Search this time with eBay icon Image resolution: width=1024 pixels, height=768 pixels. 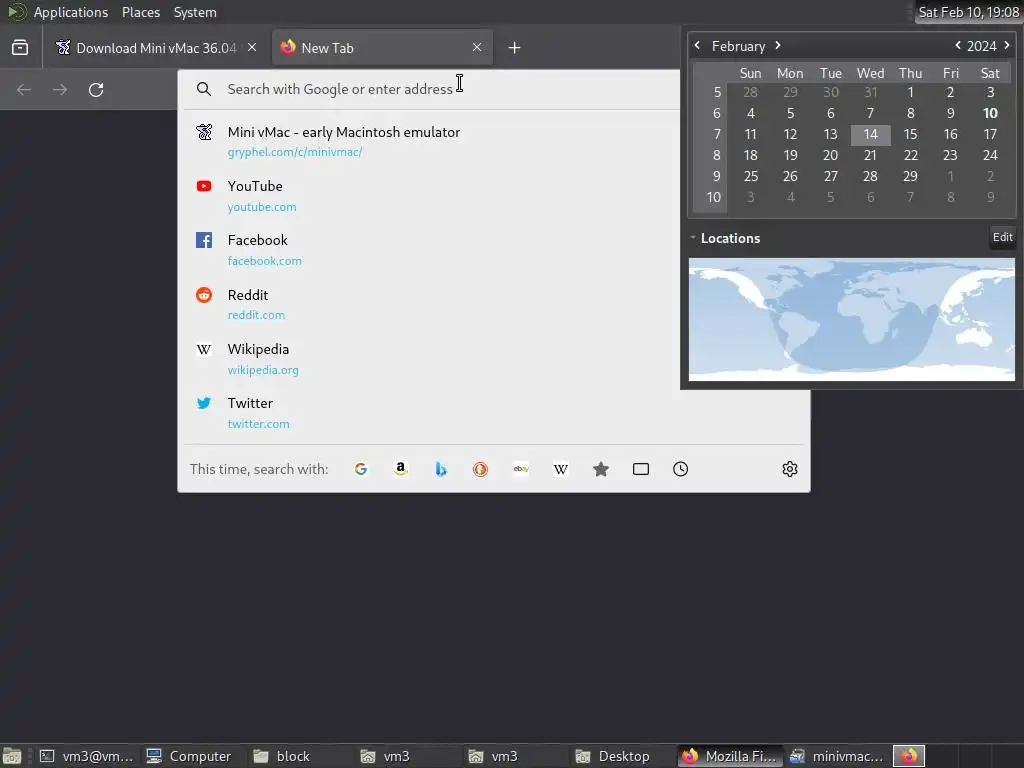(520, 469)
